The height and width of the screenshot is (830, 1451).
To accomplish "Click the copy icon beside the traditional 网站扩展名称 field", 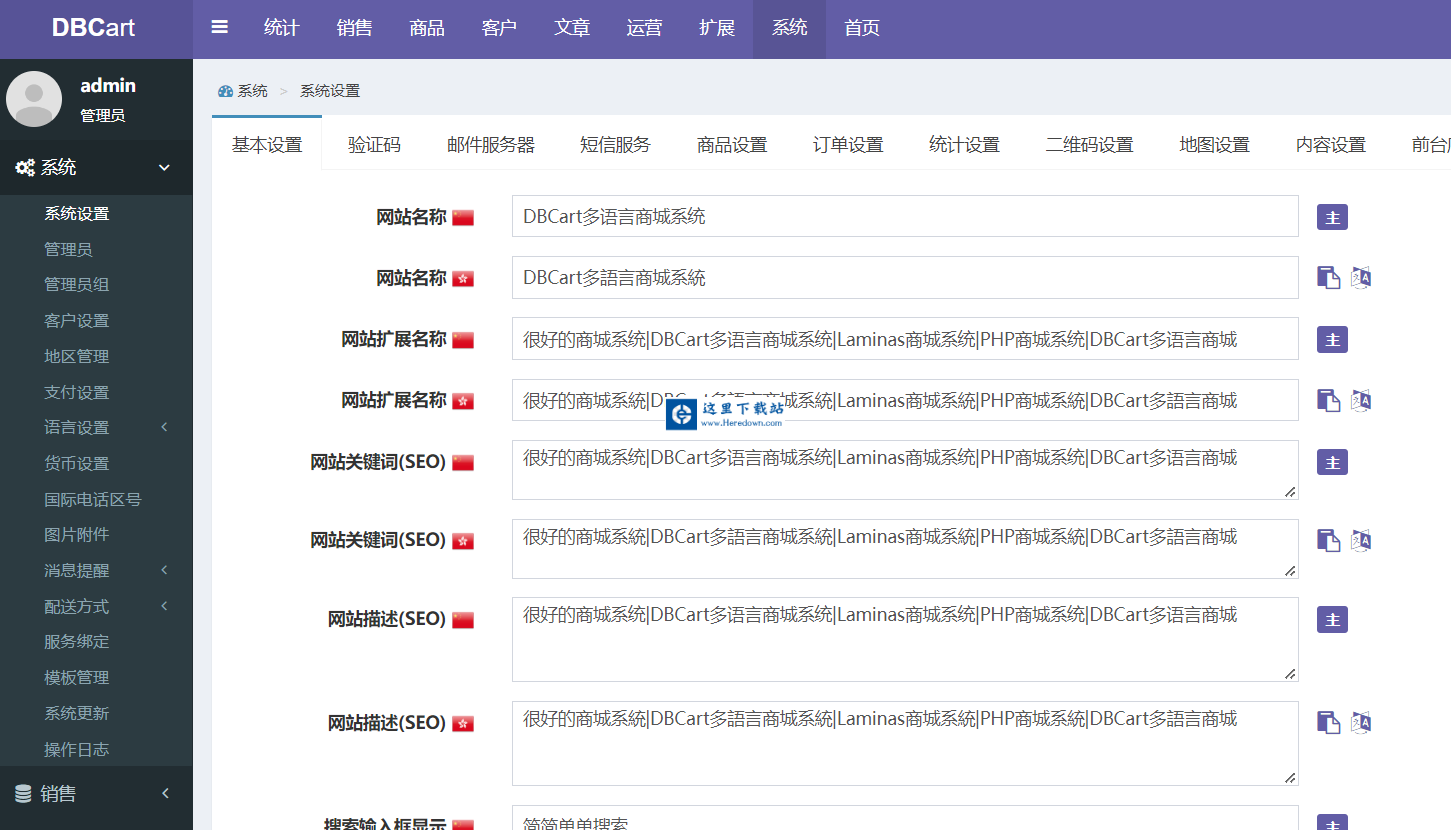I will (x=1328, y=401).
